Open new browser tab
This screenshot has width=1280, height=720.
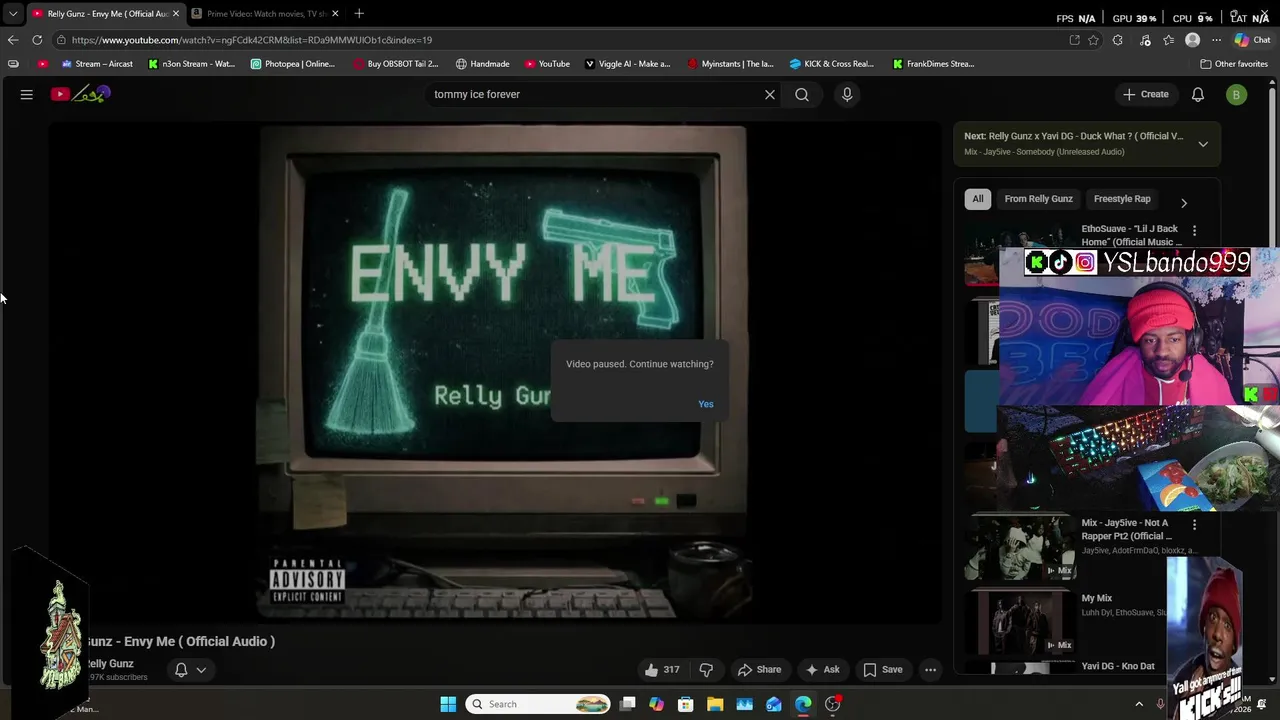[359, 13]
